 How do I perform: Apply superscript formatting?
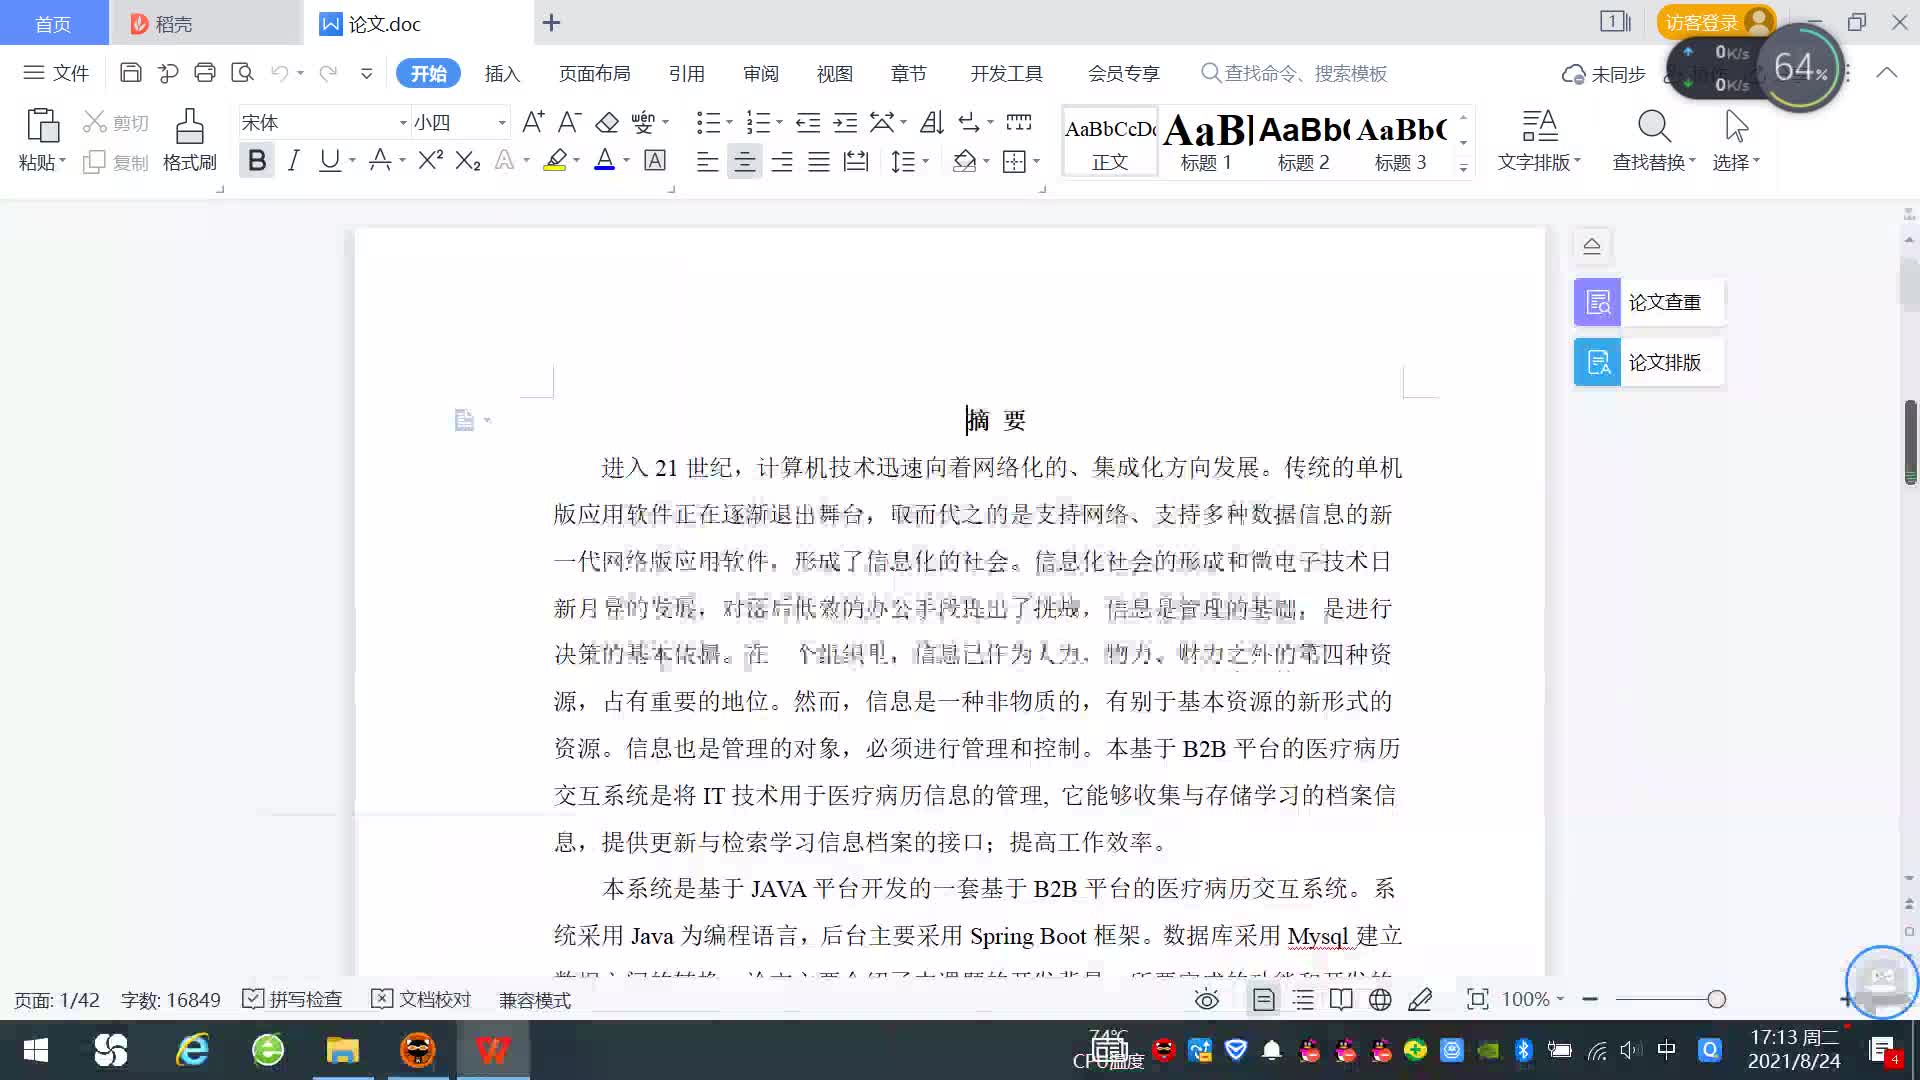click(430, 160)
